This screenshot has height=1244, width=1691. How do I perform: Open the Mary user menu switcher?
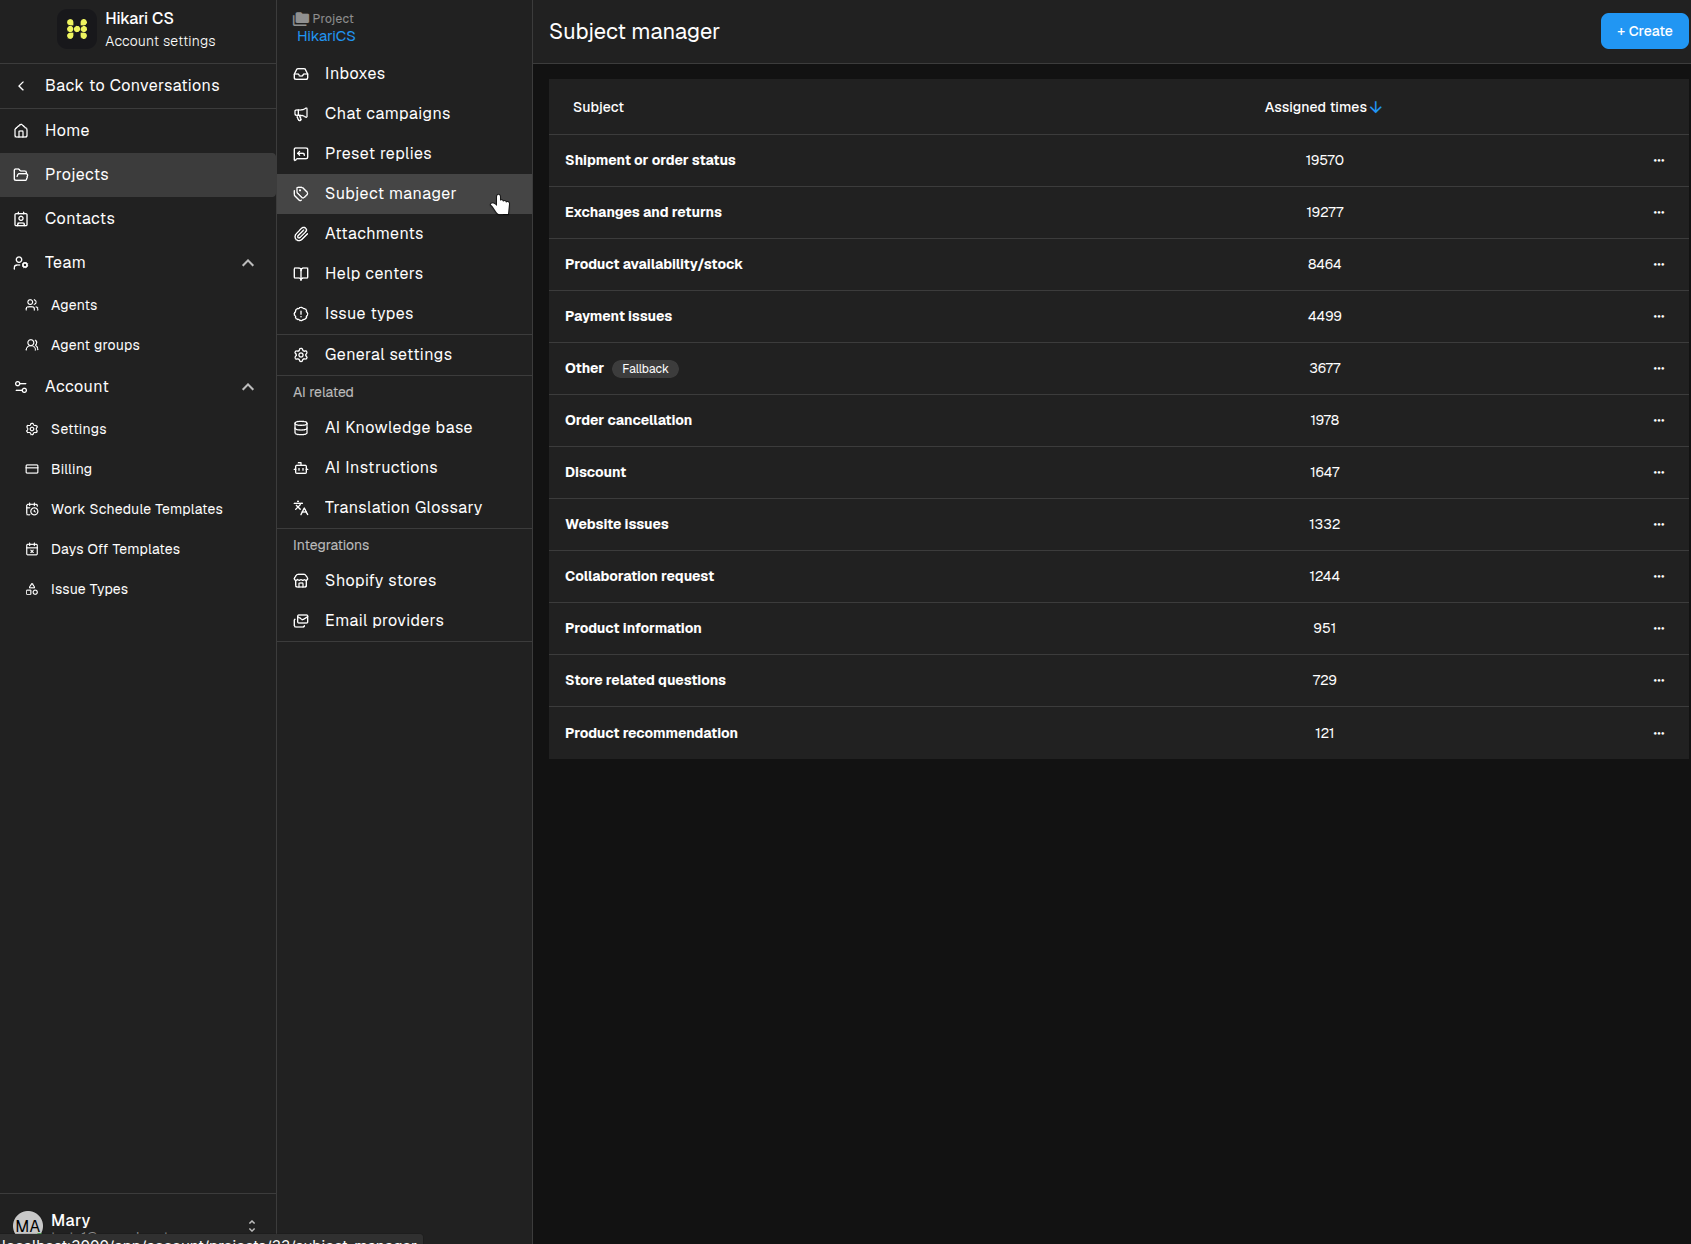tap(252, 1225)
